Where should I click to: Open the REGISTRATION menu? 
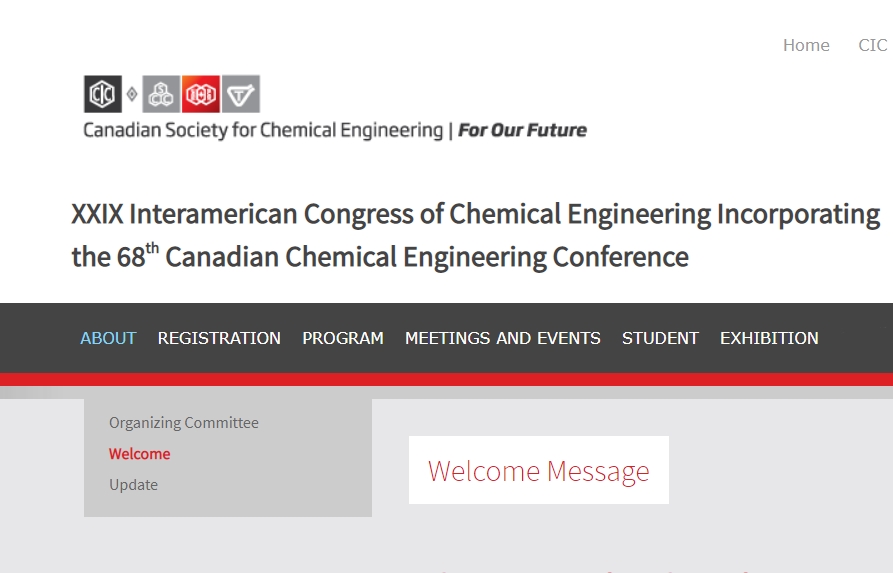pyautogui.click(x=219, y=338)
